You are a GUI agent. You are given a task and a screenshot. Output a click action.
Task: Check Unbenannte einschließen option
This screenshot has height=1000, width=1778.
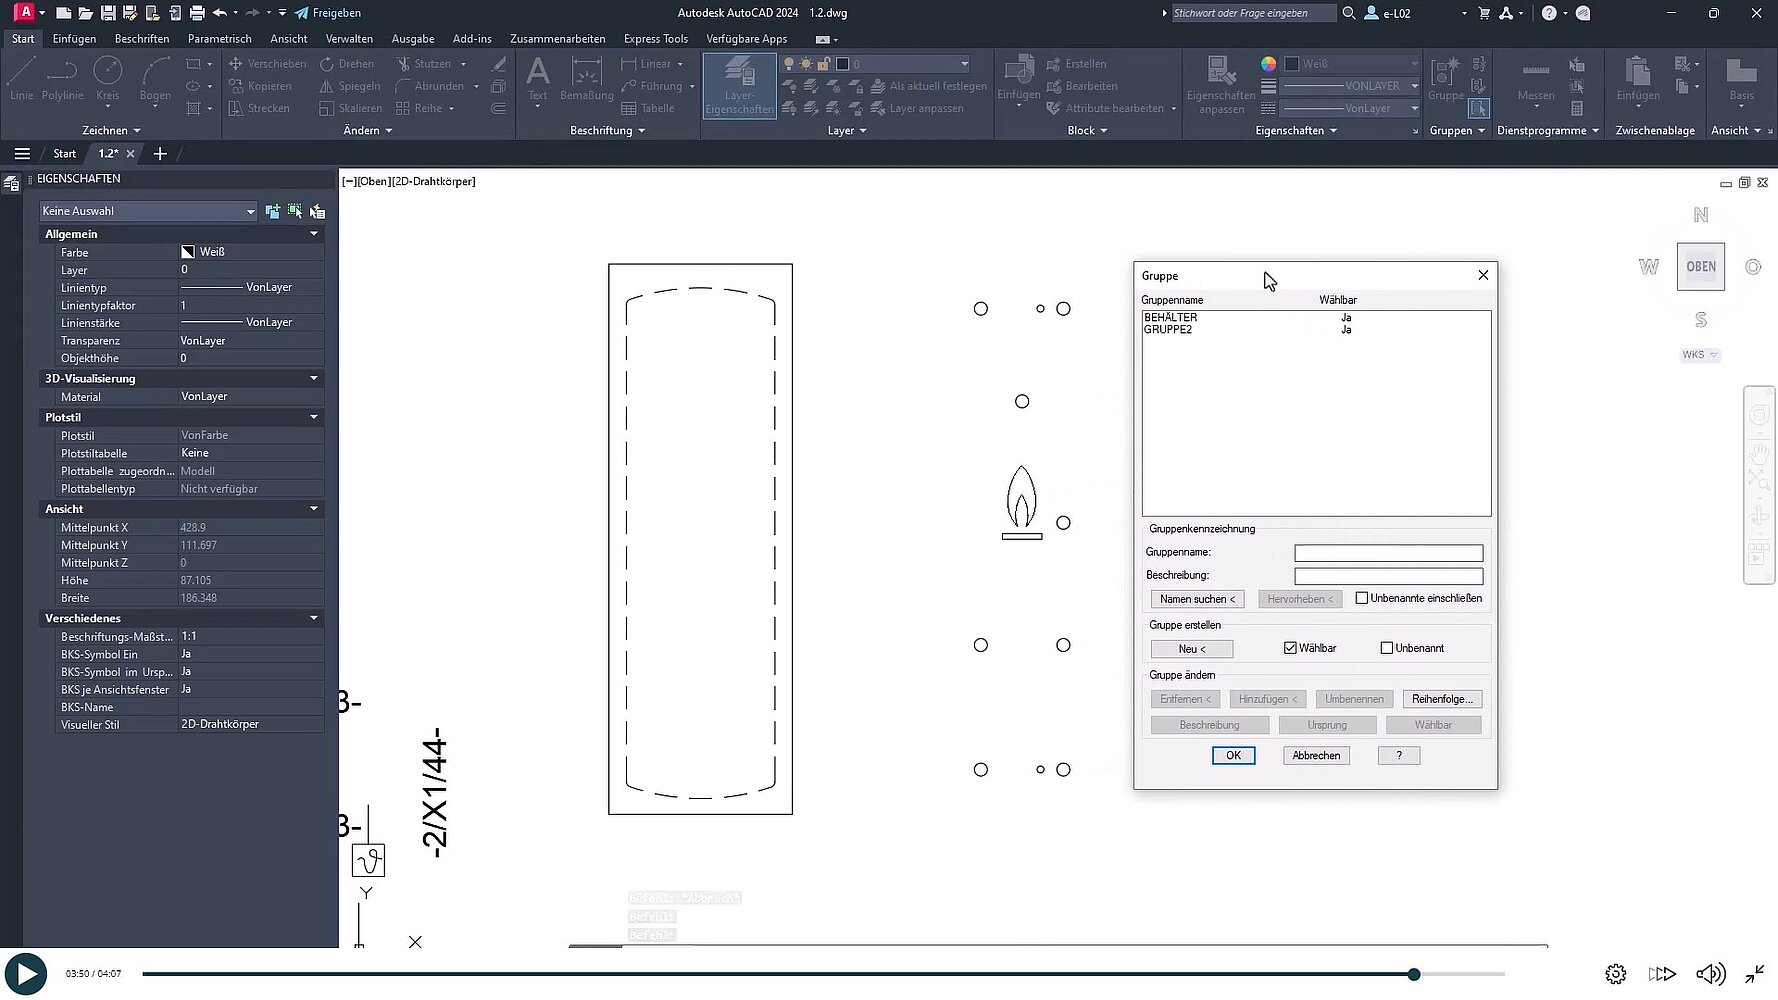1361,598
